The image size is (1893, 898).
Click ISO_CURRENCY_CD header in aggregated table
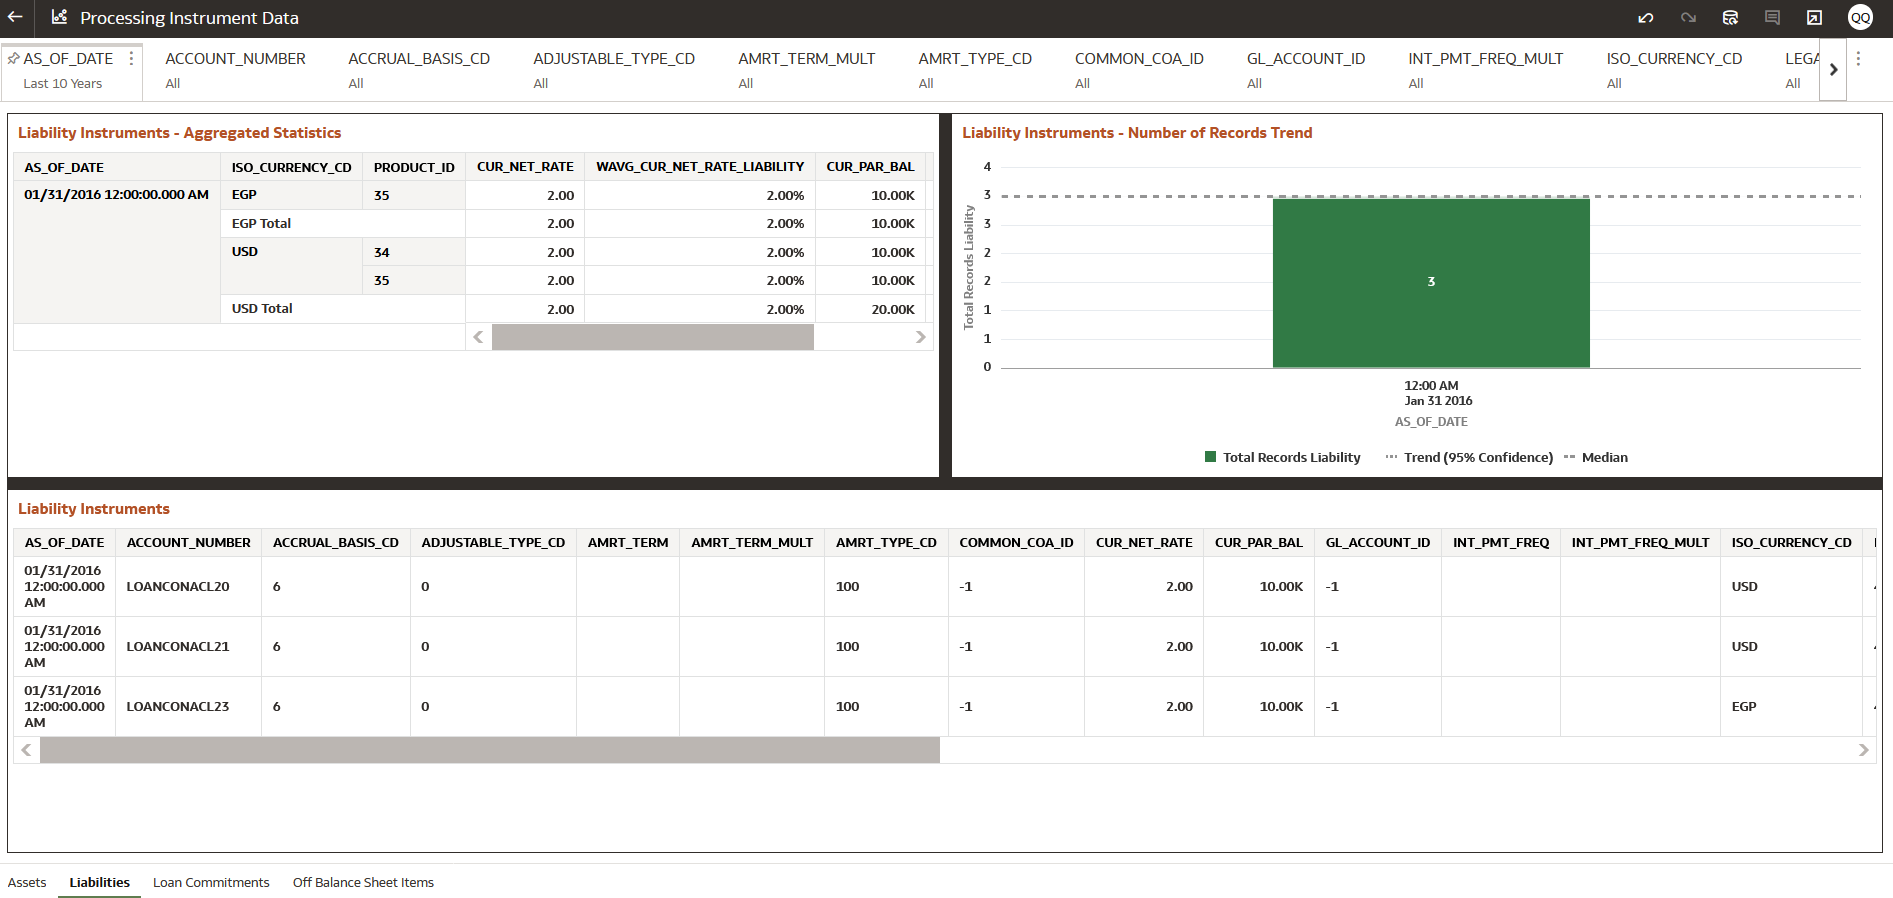[x=291, y=167]
